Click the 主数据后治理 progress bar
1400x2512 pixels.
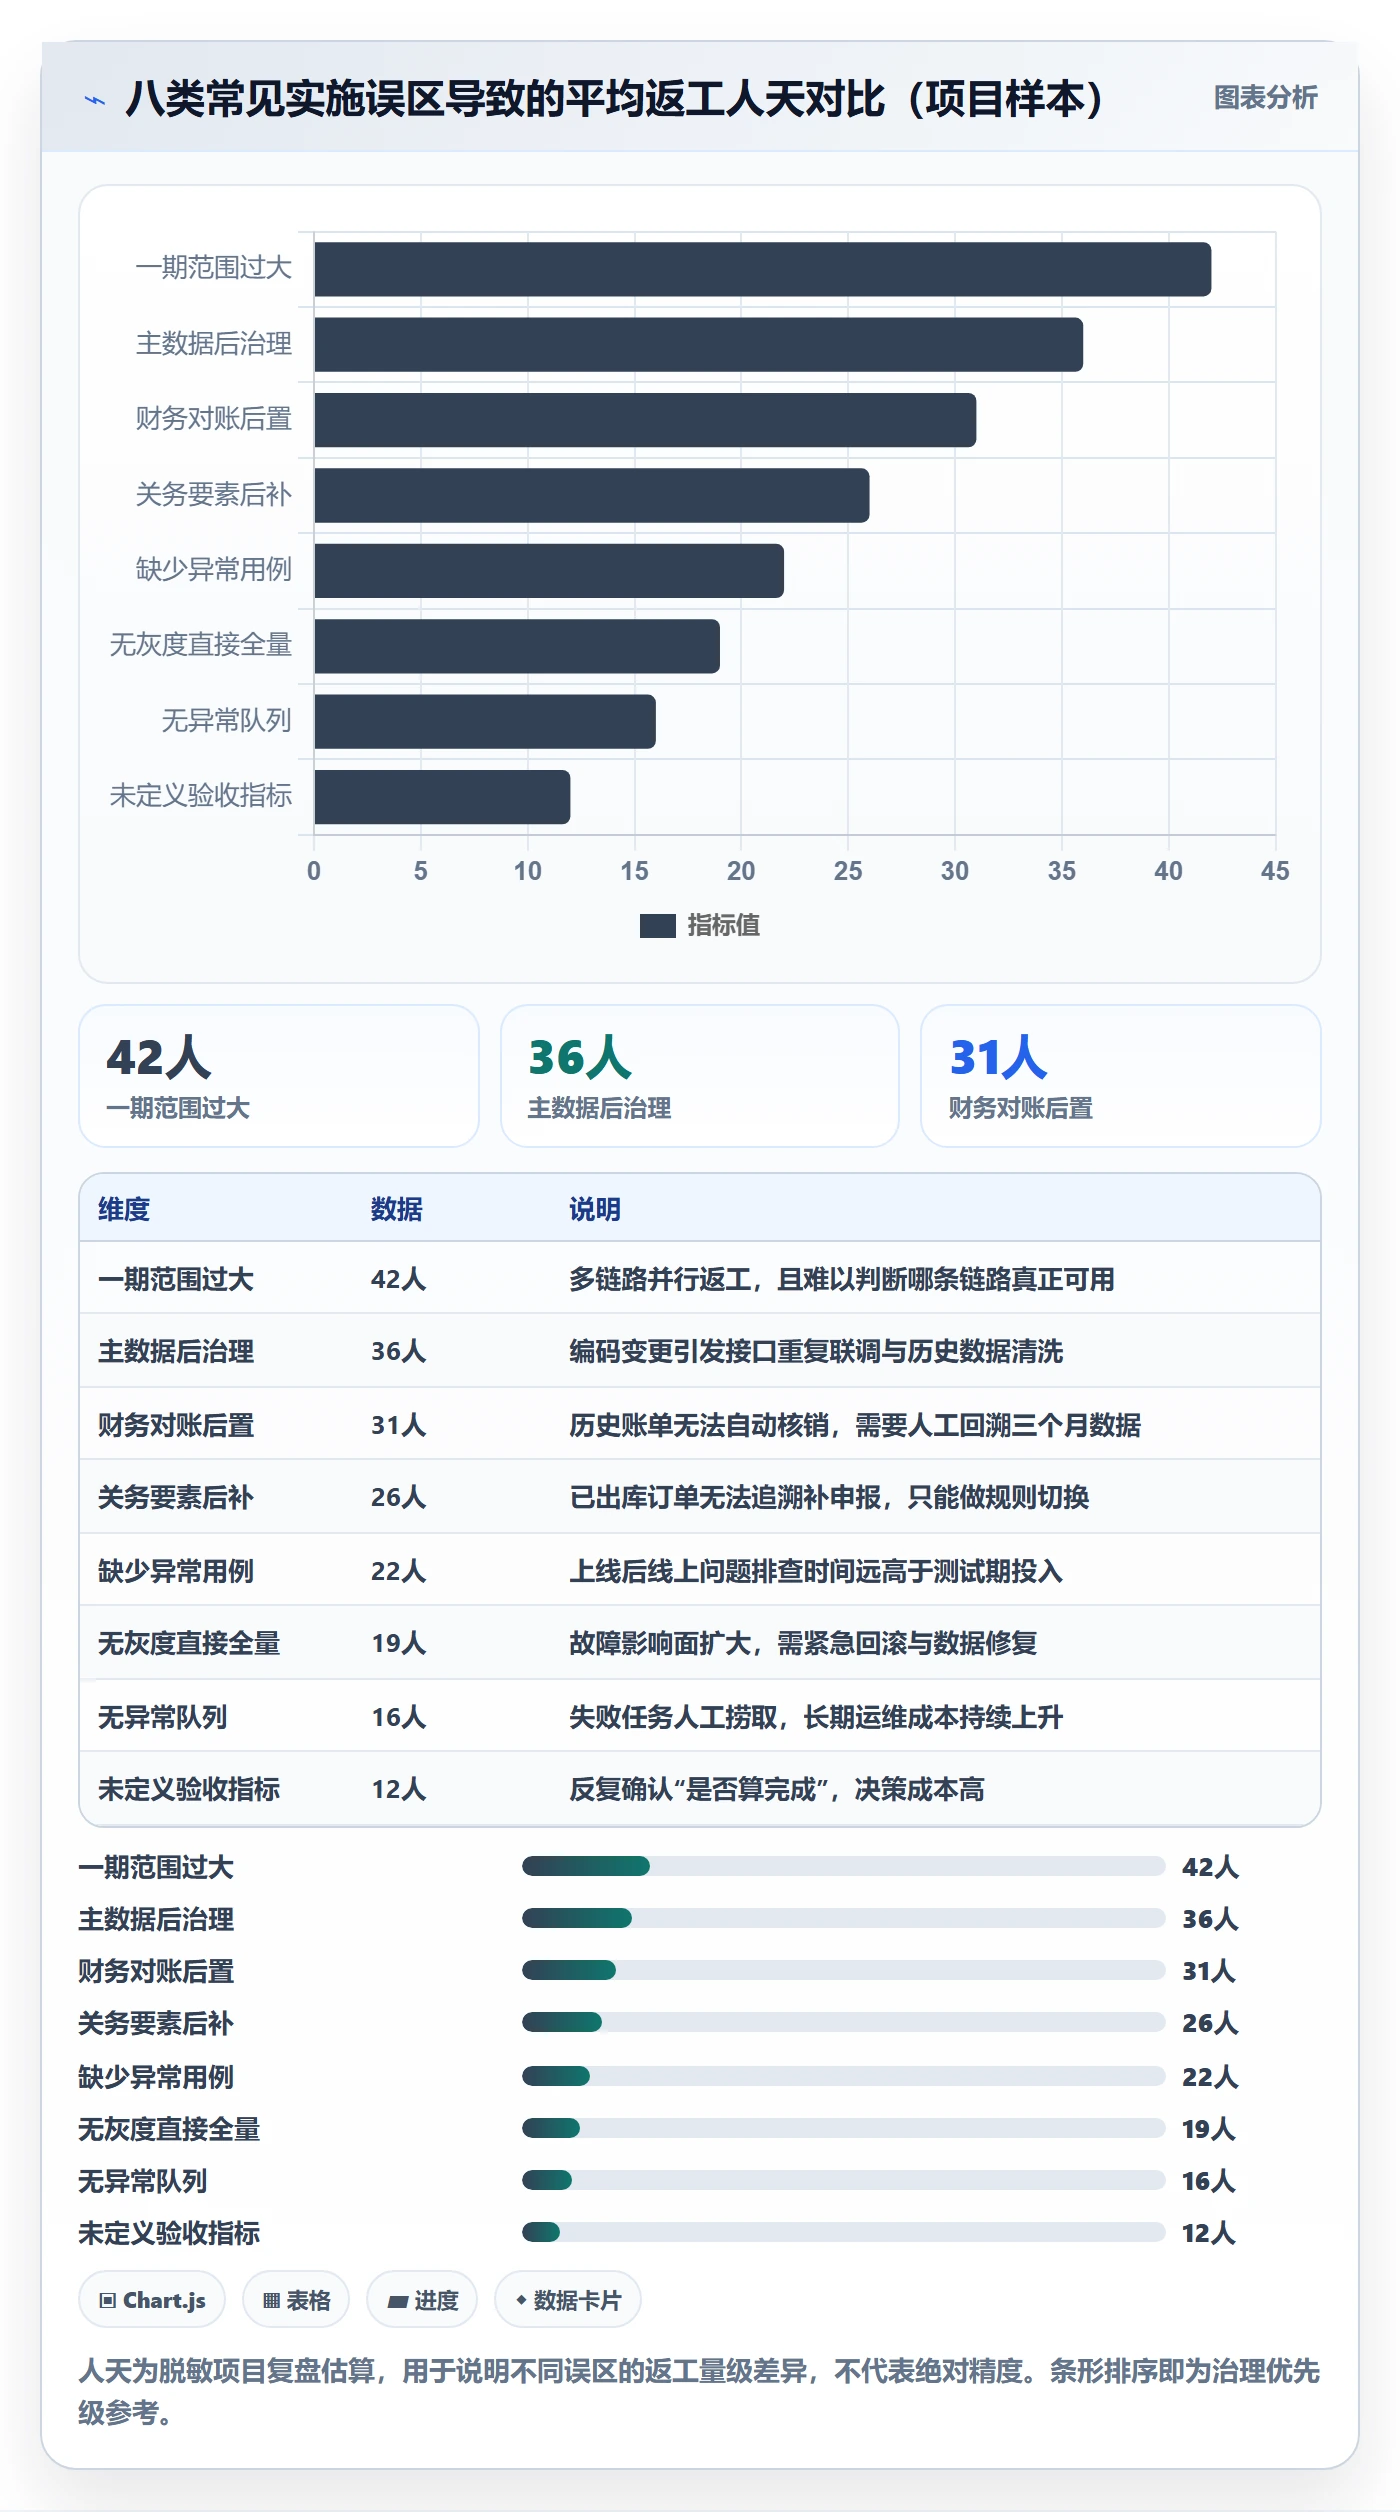(x=843, y=1918)
